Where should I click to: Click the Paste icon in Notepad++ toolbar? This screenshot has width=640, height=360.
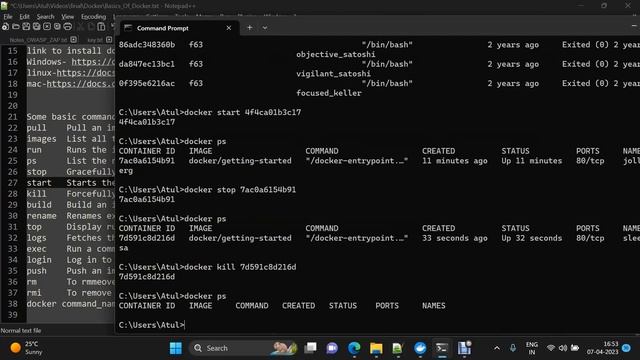pyautogui.click(x=101, y=27)
